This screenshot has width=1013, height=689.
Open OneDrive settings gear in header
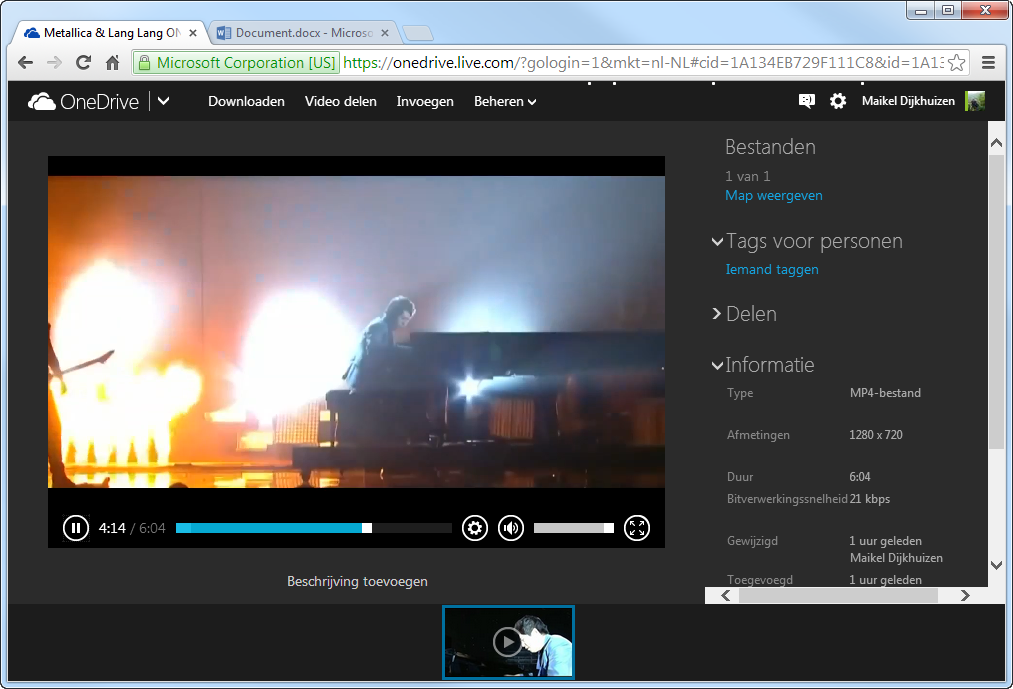838,101
